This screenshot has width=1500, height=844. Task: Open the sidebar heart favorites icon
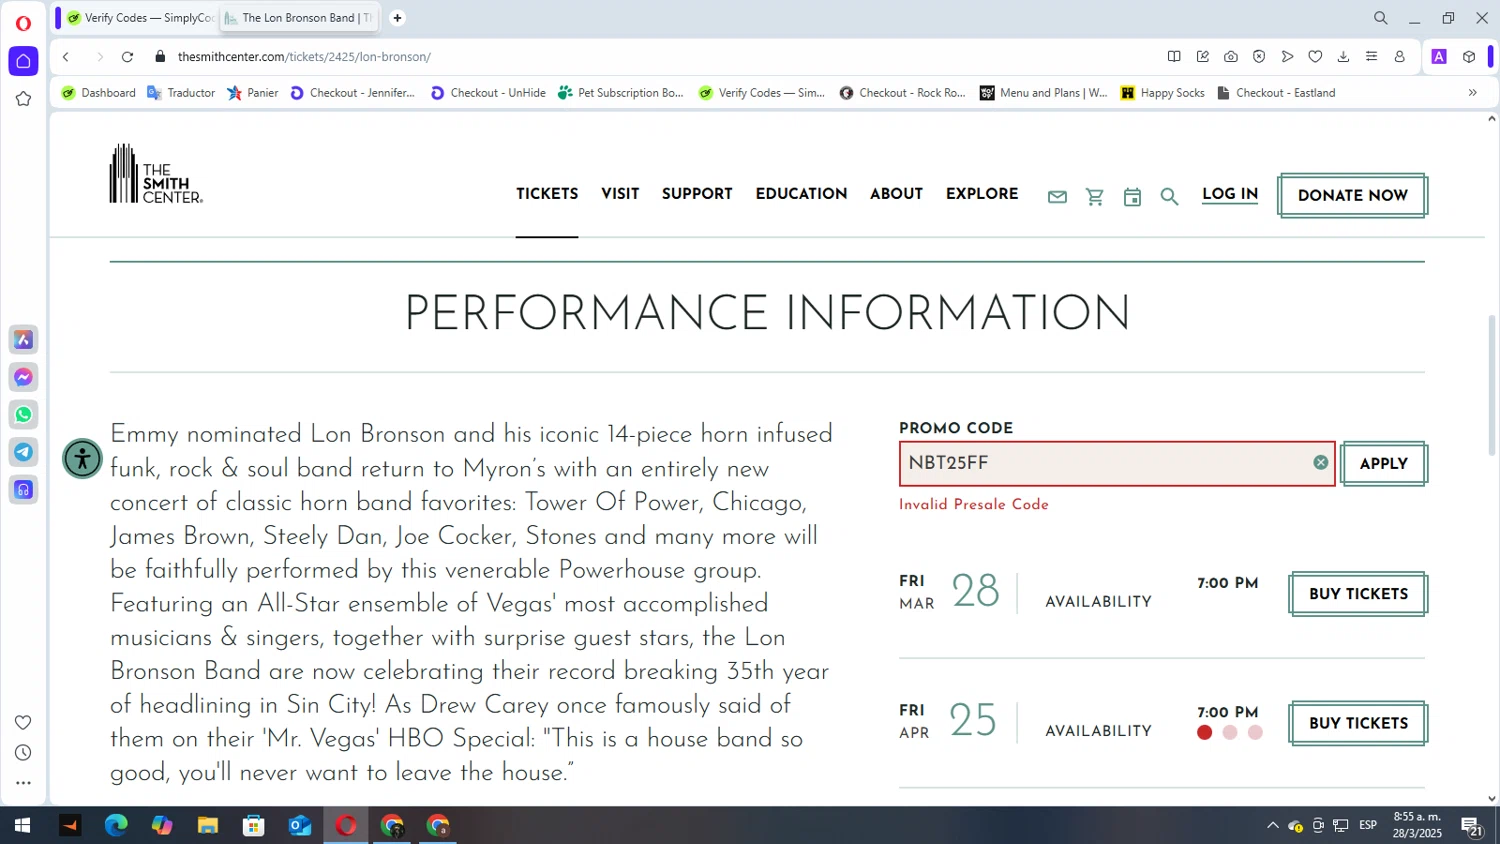(23, 722)
